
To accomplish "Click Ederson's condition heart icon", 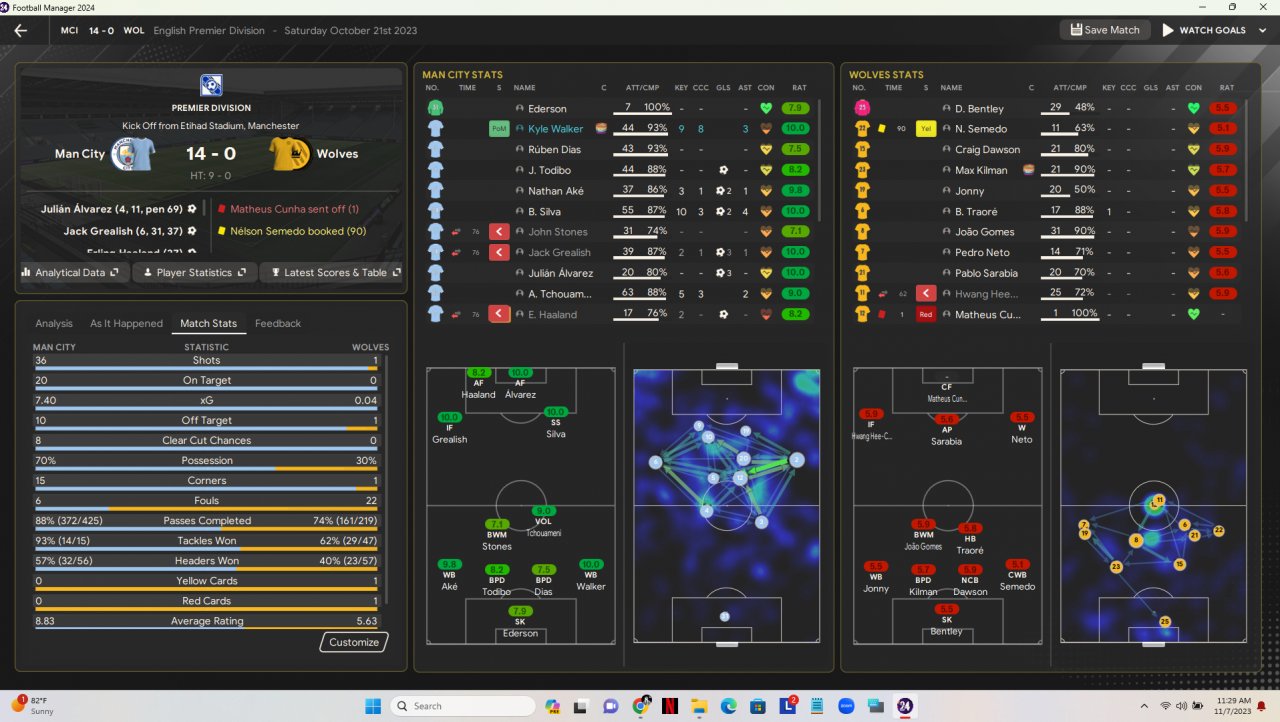I will pyautogui.click(x=767, y=108).
